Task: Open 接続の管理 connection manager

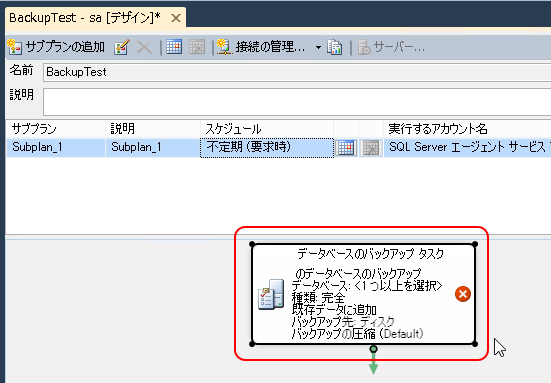Action: coord(261,47)
